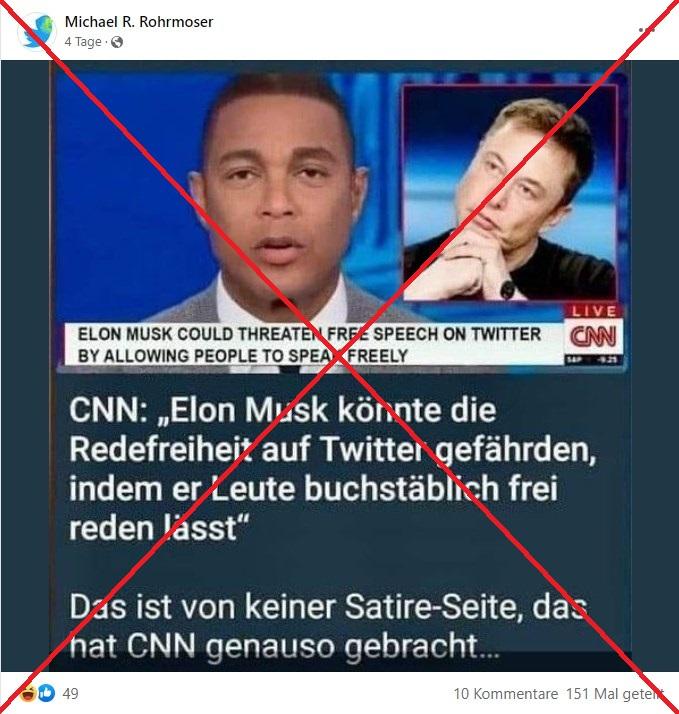Open the 151 Mal geteilt shares list
Screen dimensions: 679x714
coord(615,694)
